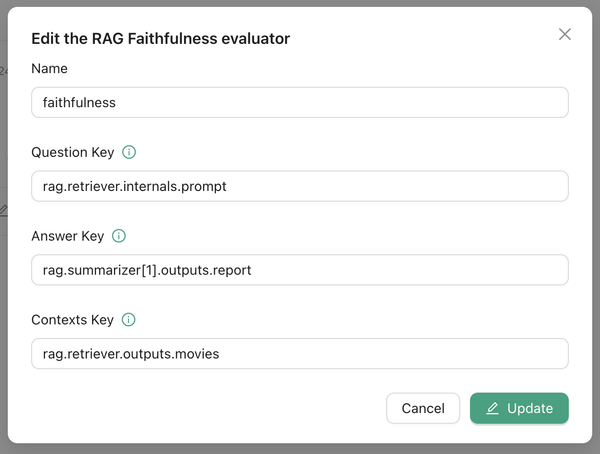Click the "Answer Key" label text

[x=68, y=236]
